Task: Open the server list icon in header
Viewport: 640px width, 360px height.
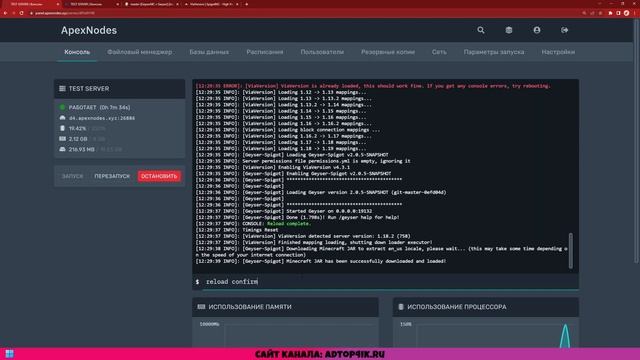Action: (x=509, y=30)
